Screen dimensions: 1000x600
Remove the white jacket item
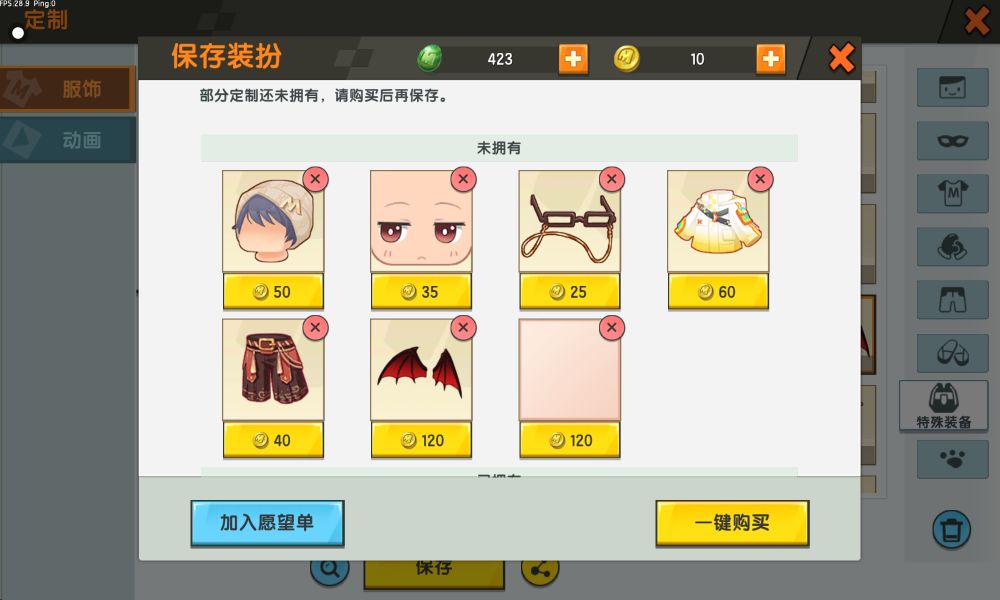point(760,179)
